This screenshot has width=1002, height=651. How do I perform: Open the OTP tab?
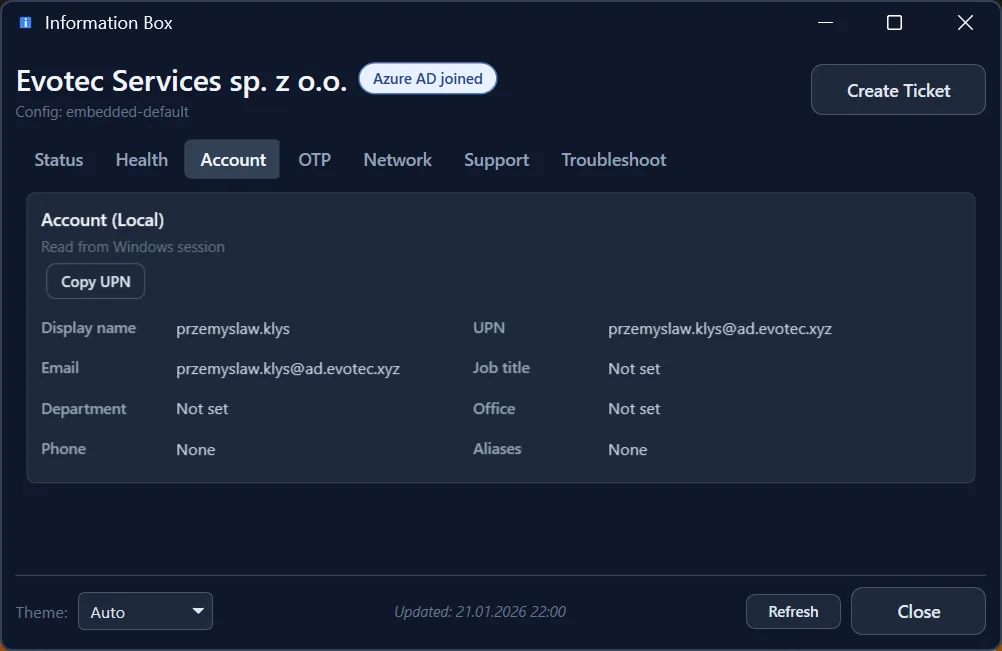click(x=314, y=160)
